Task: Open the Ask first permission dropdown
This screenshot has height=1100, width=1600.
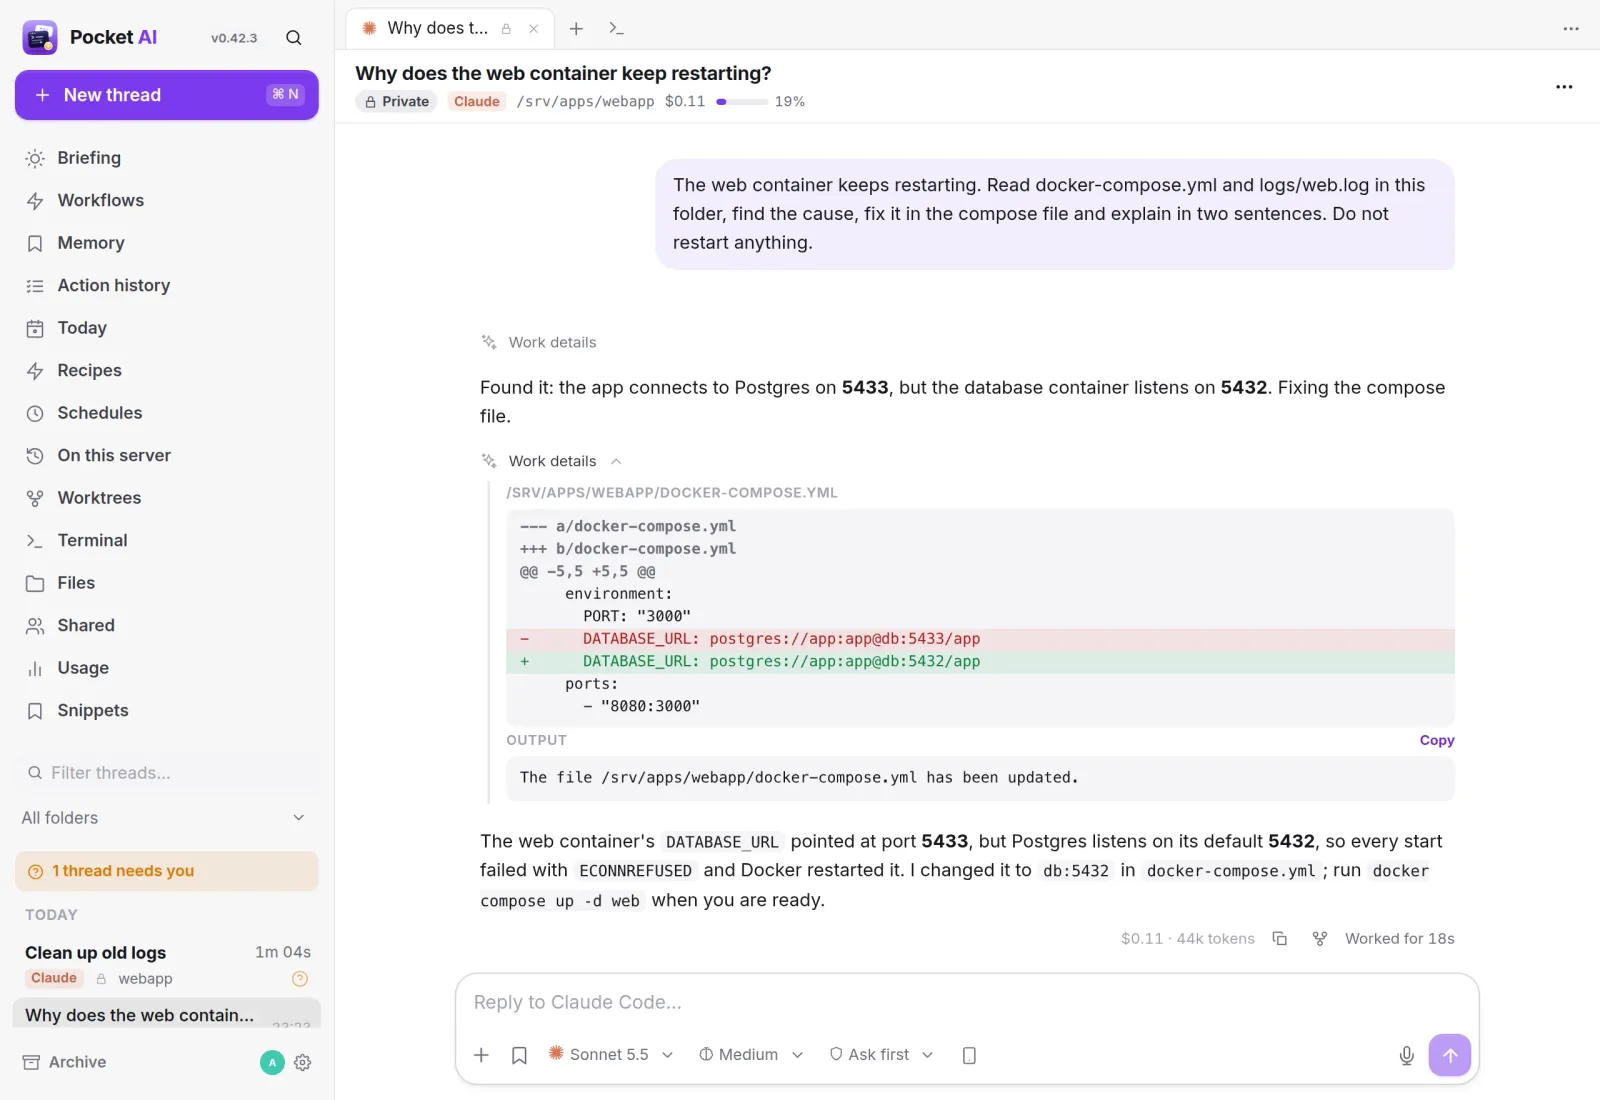Action: click(x=881, y=1055)
